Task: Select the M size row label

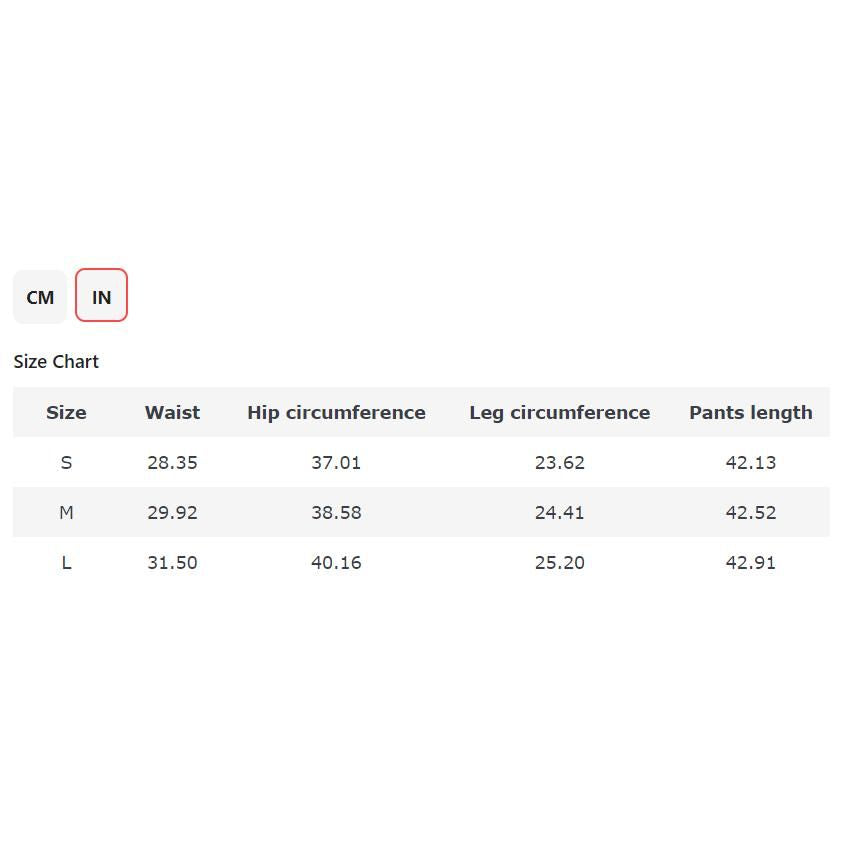Action: pyautogui.click(x=66, y=512)
